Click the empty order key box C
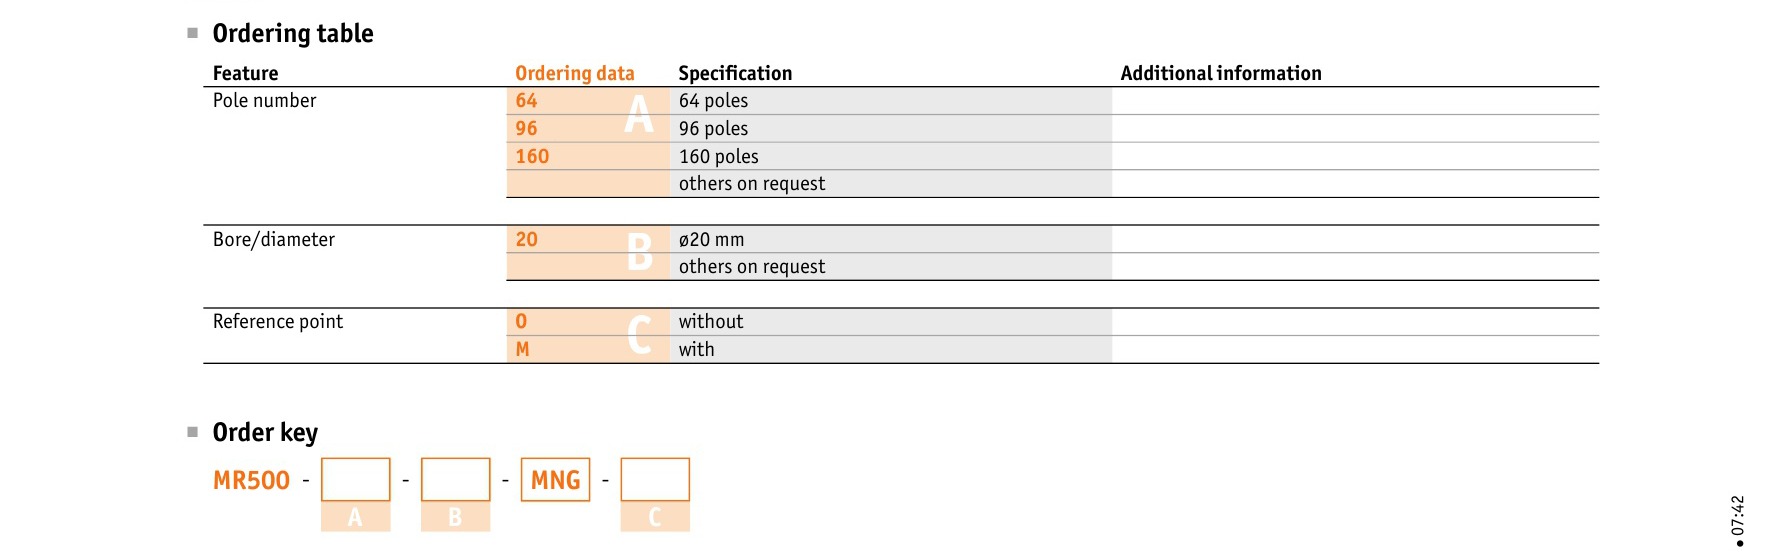The image size is (1786, 551). [655, 479]
